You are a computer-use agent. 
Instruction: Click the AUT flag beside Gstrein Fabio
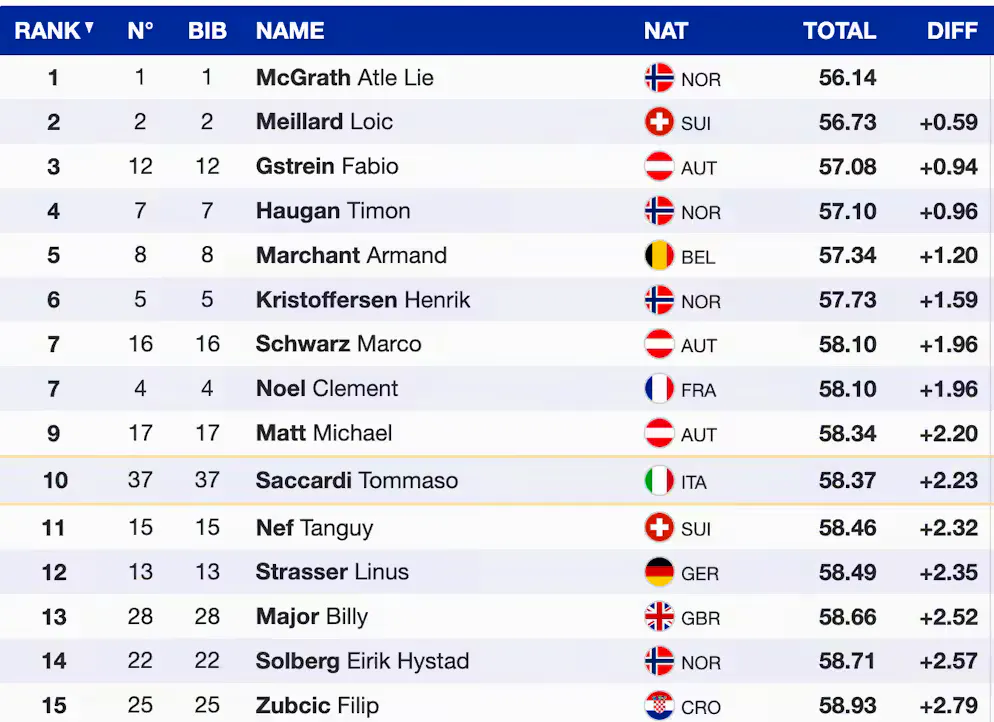659,167
